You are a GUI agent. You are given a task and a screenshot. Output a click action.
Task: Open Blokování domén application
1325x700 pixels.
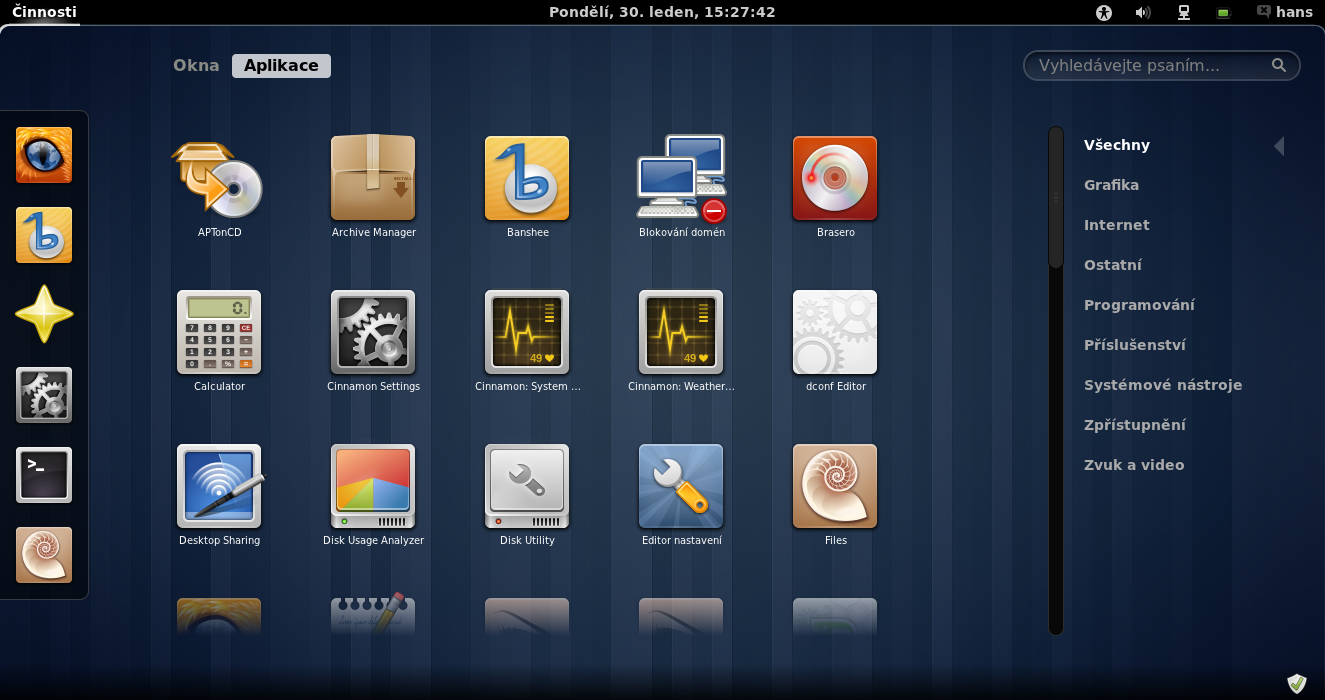(x=681, y=187)
